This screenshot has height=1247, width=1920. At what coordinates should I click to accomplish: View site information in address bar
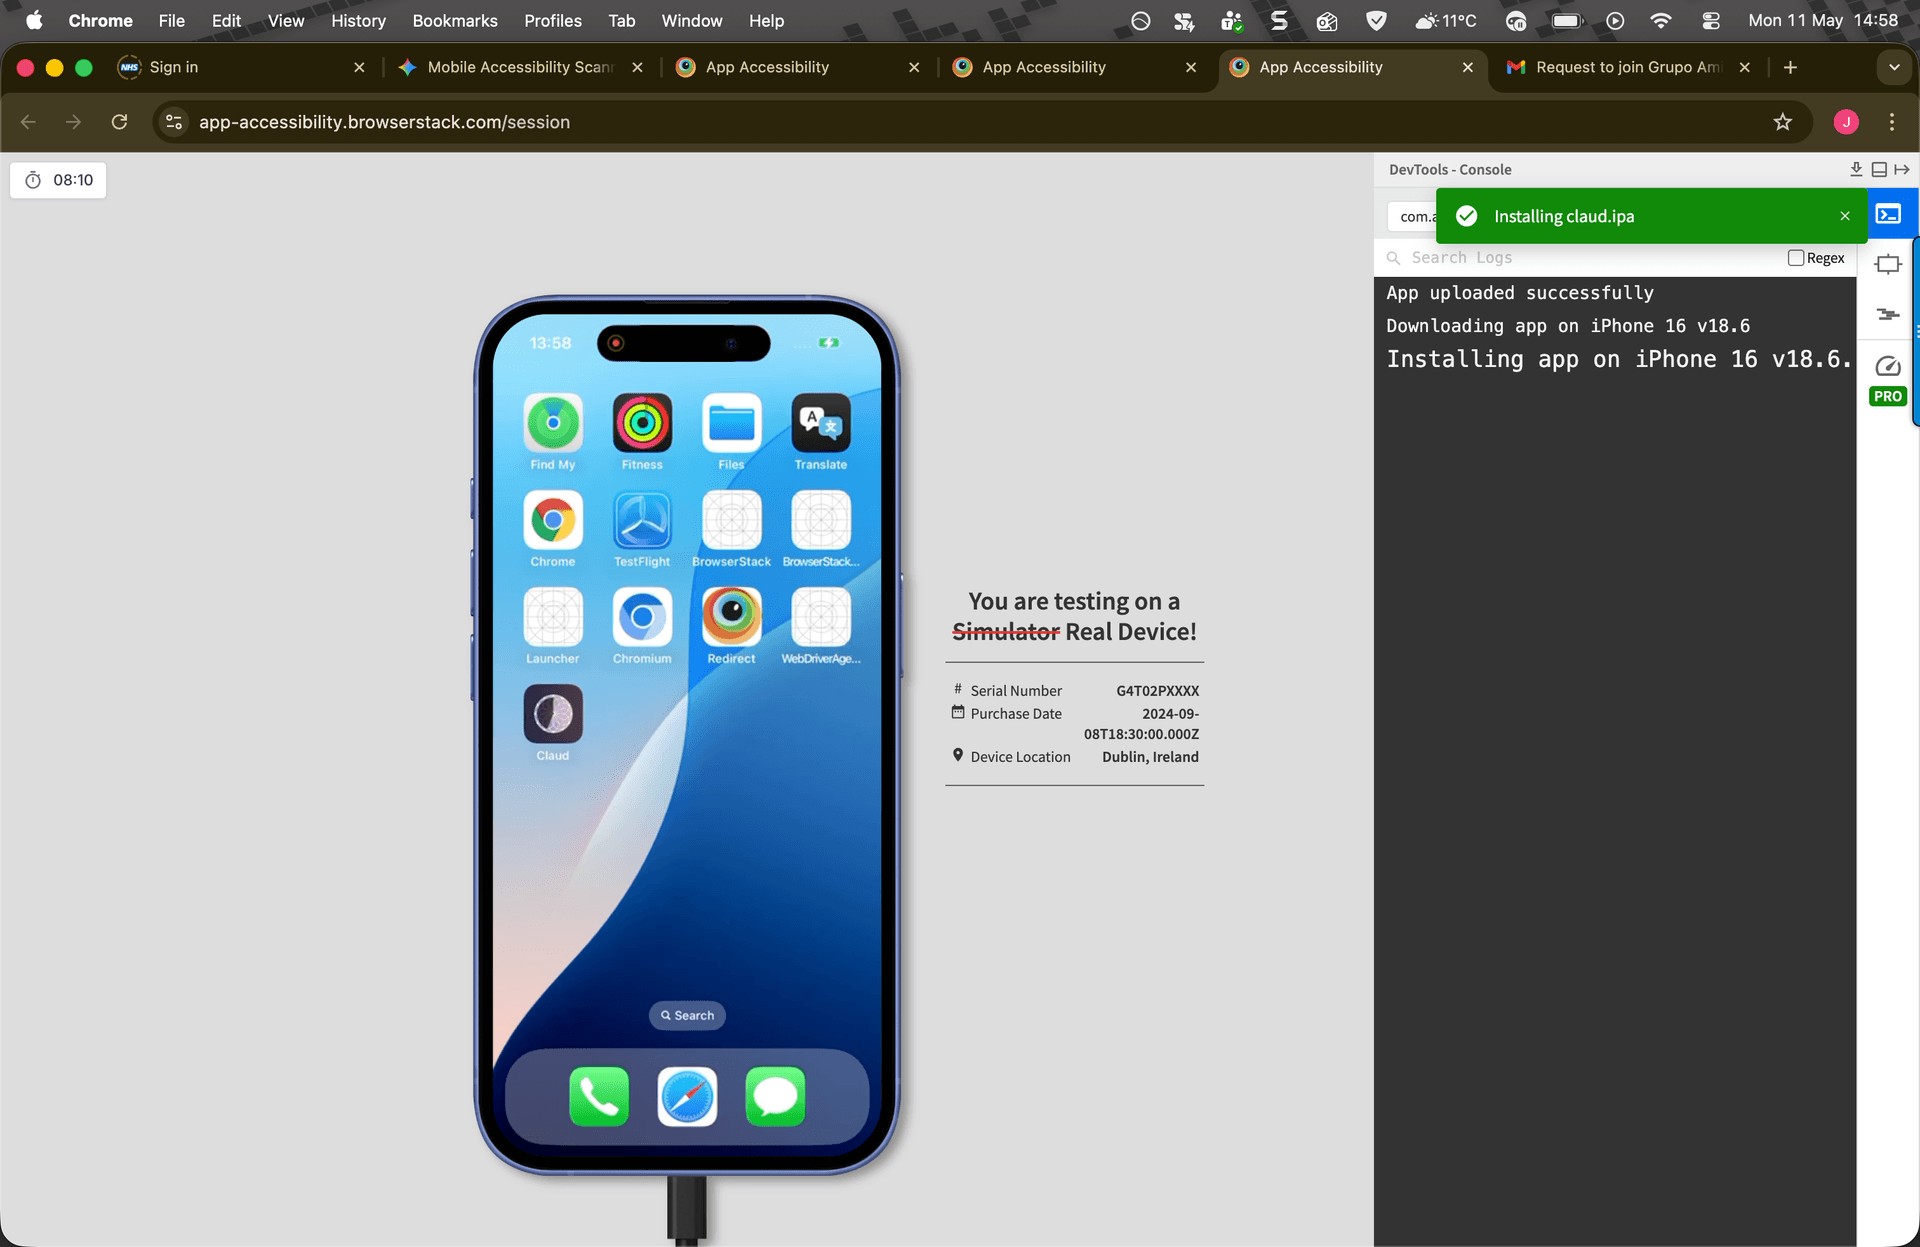[174, 122]
